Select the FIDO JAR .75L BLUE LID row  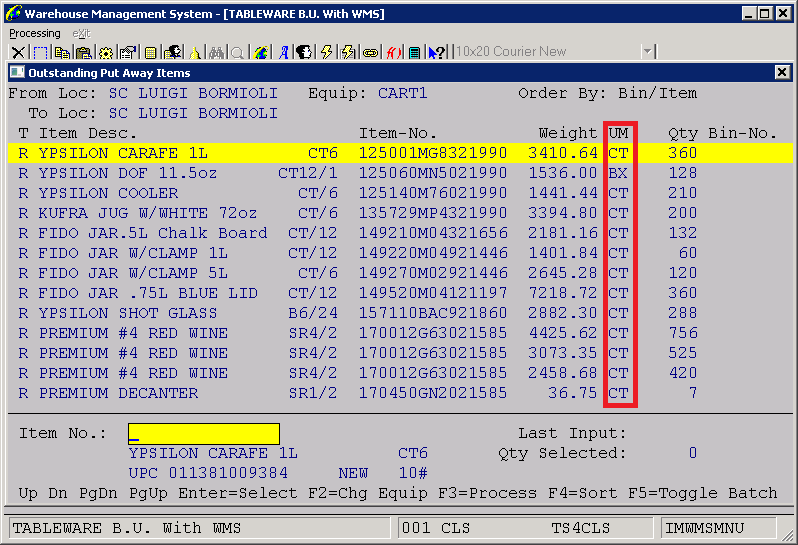point(400,293)
